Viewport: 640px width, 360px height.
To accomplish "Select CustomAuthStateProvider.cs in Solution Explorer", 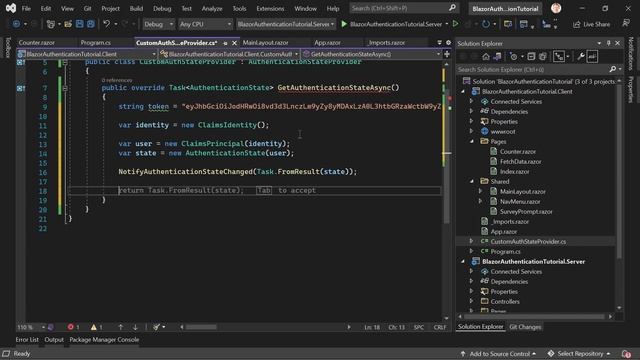I will tap(528, 242).
